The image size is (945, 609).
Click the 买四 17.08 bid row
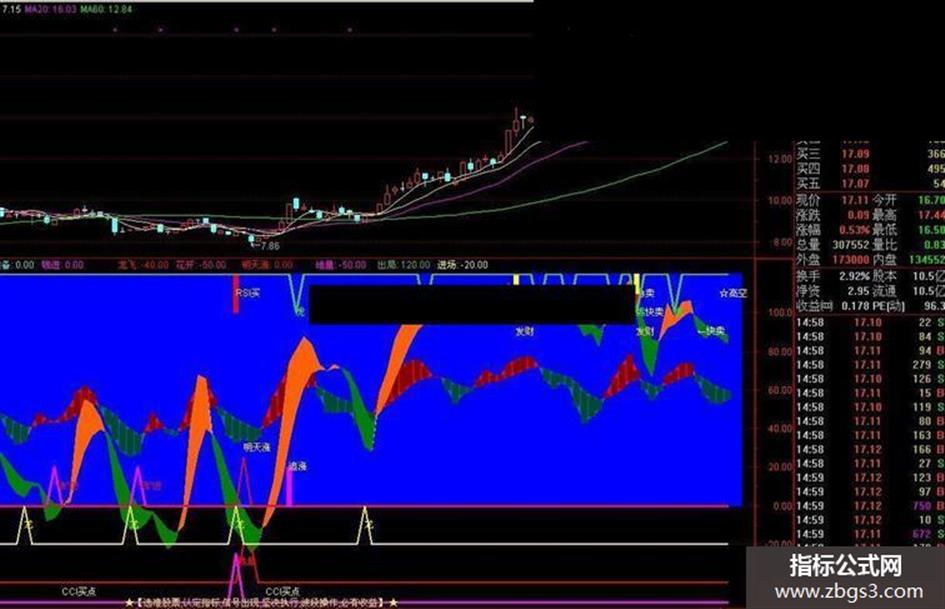[870, 169]
